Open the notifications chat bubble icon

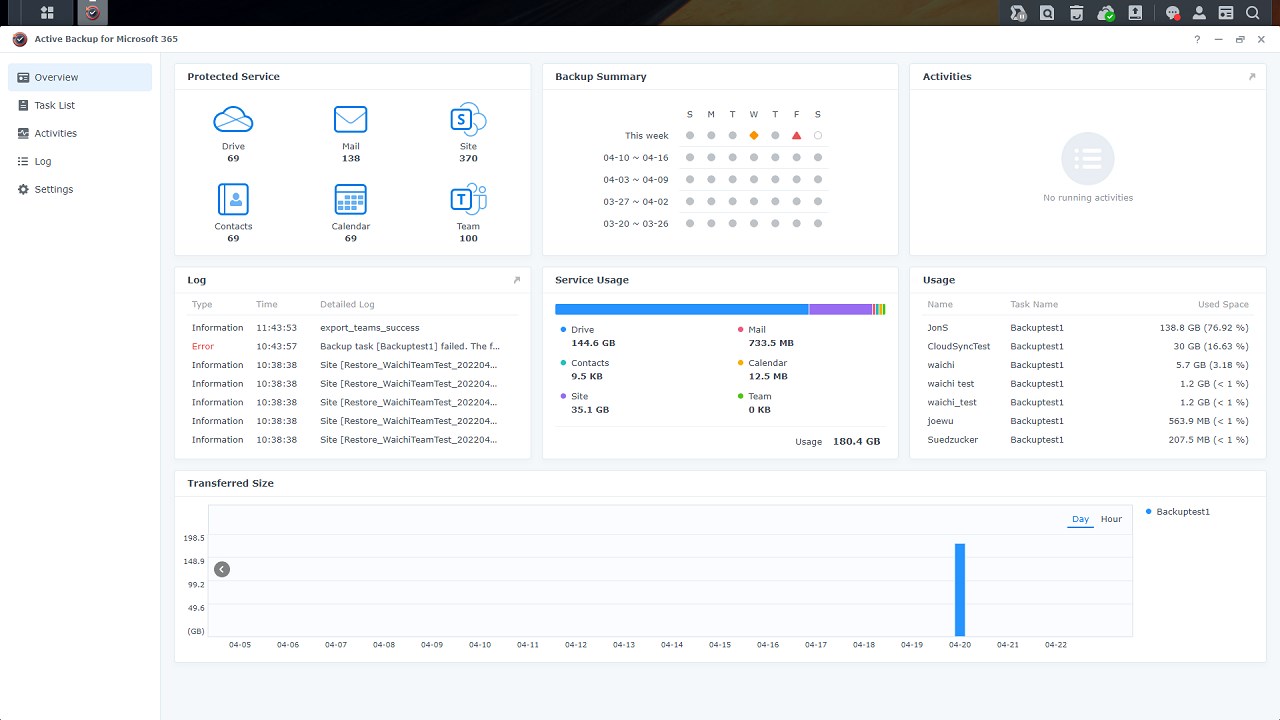(x=1173, y=13)
